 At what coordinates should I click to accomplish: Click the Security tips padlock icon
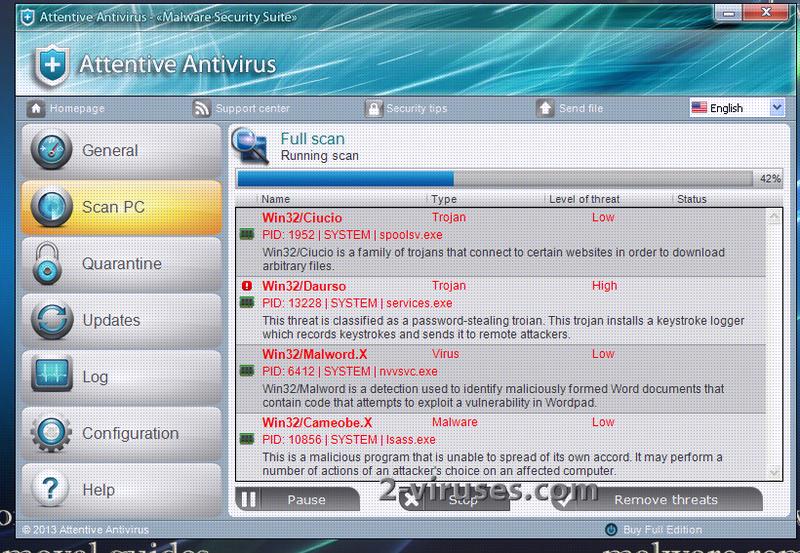[x=373, y=108]
